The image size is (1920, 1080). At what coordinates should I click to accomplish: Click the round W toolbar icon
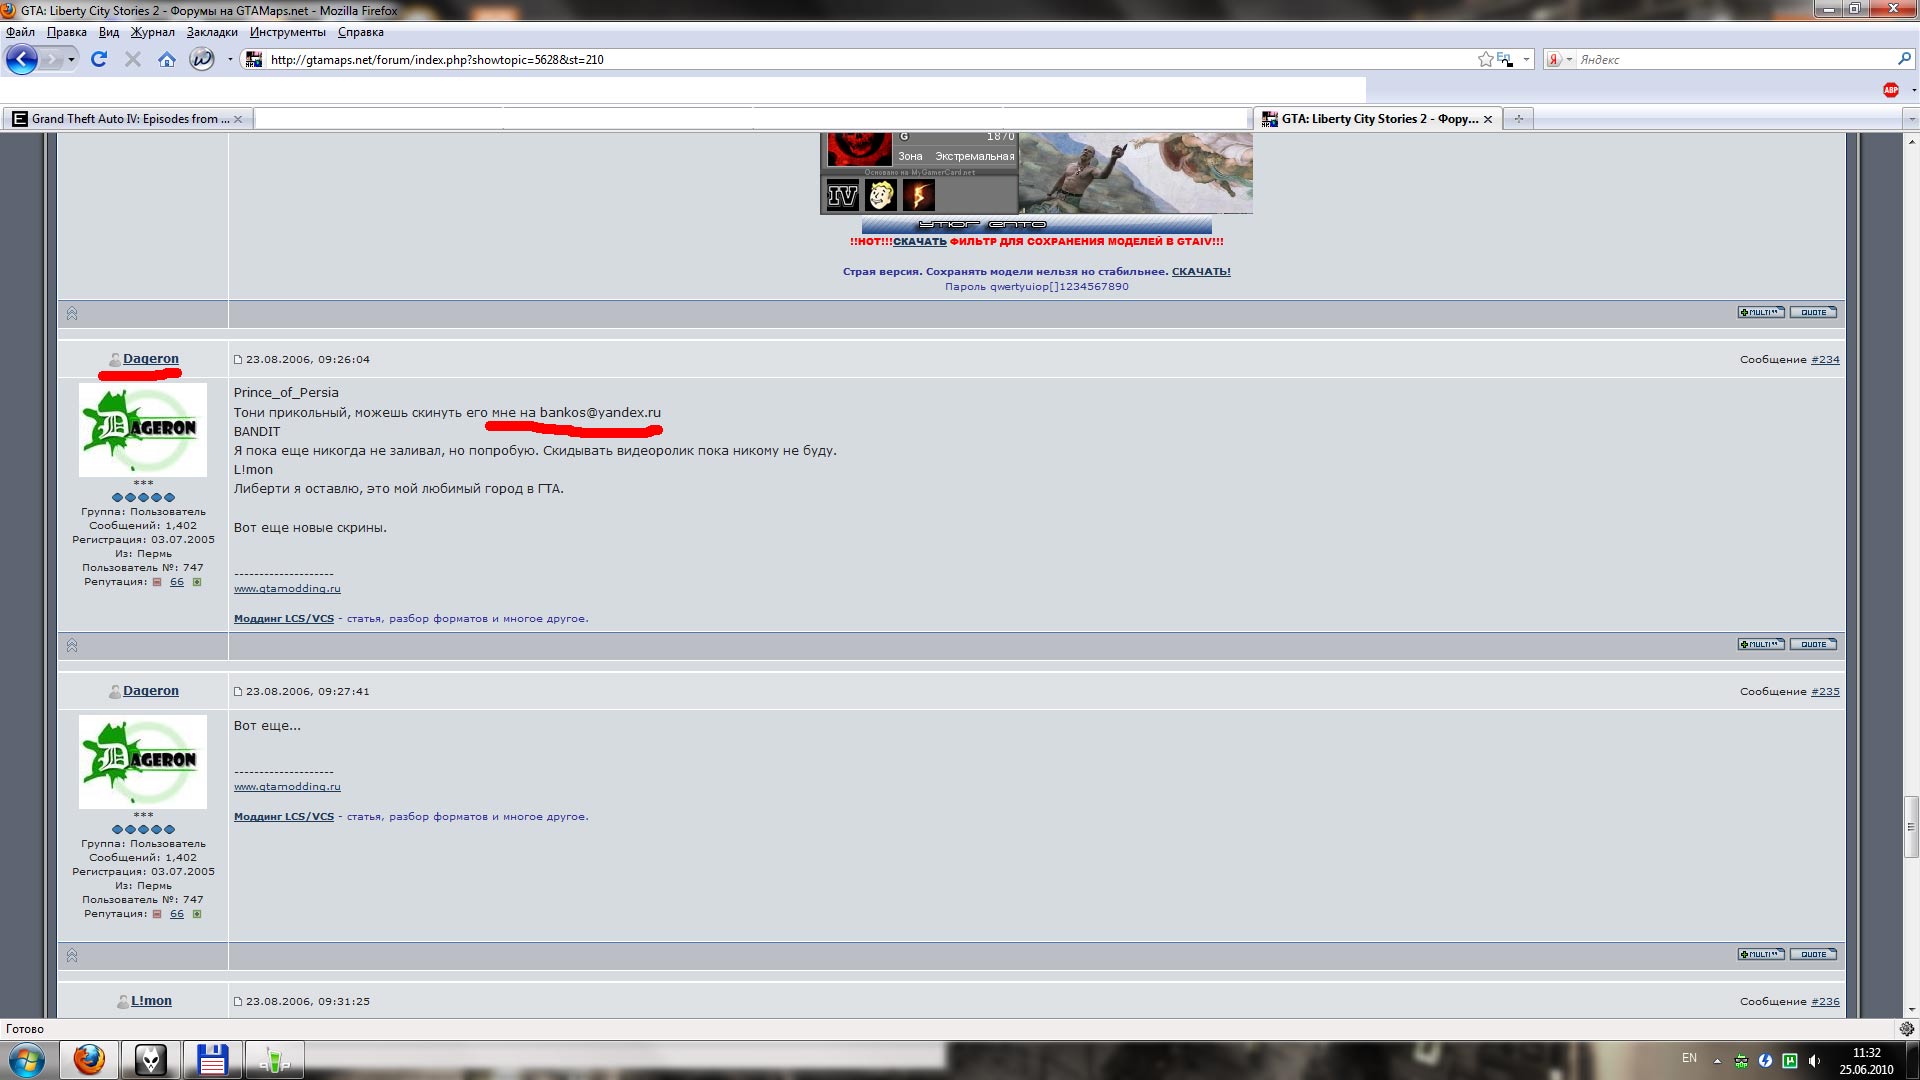pyautogui.click(x=202, y=59)
